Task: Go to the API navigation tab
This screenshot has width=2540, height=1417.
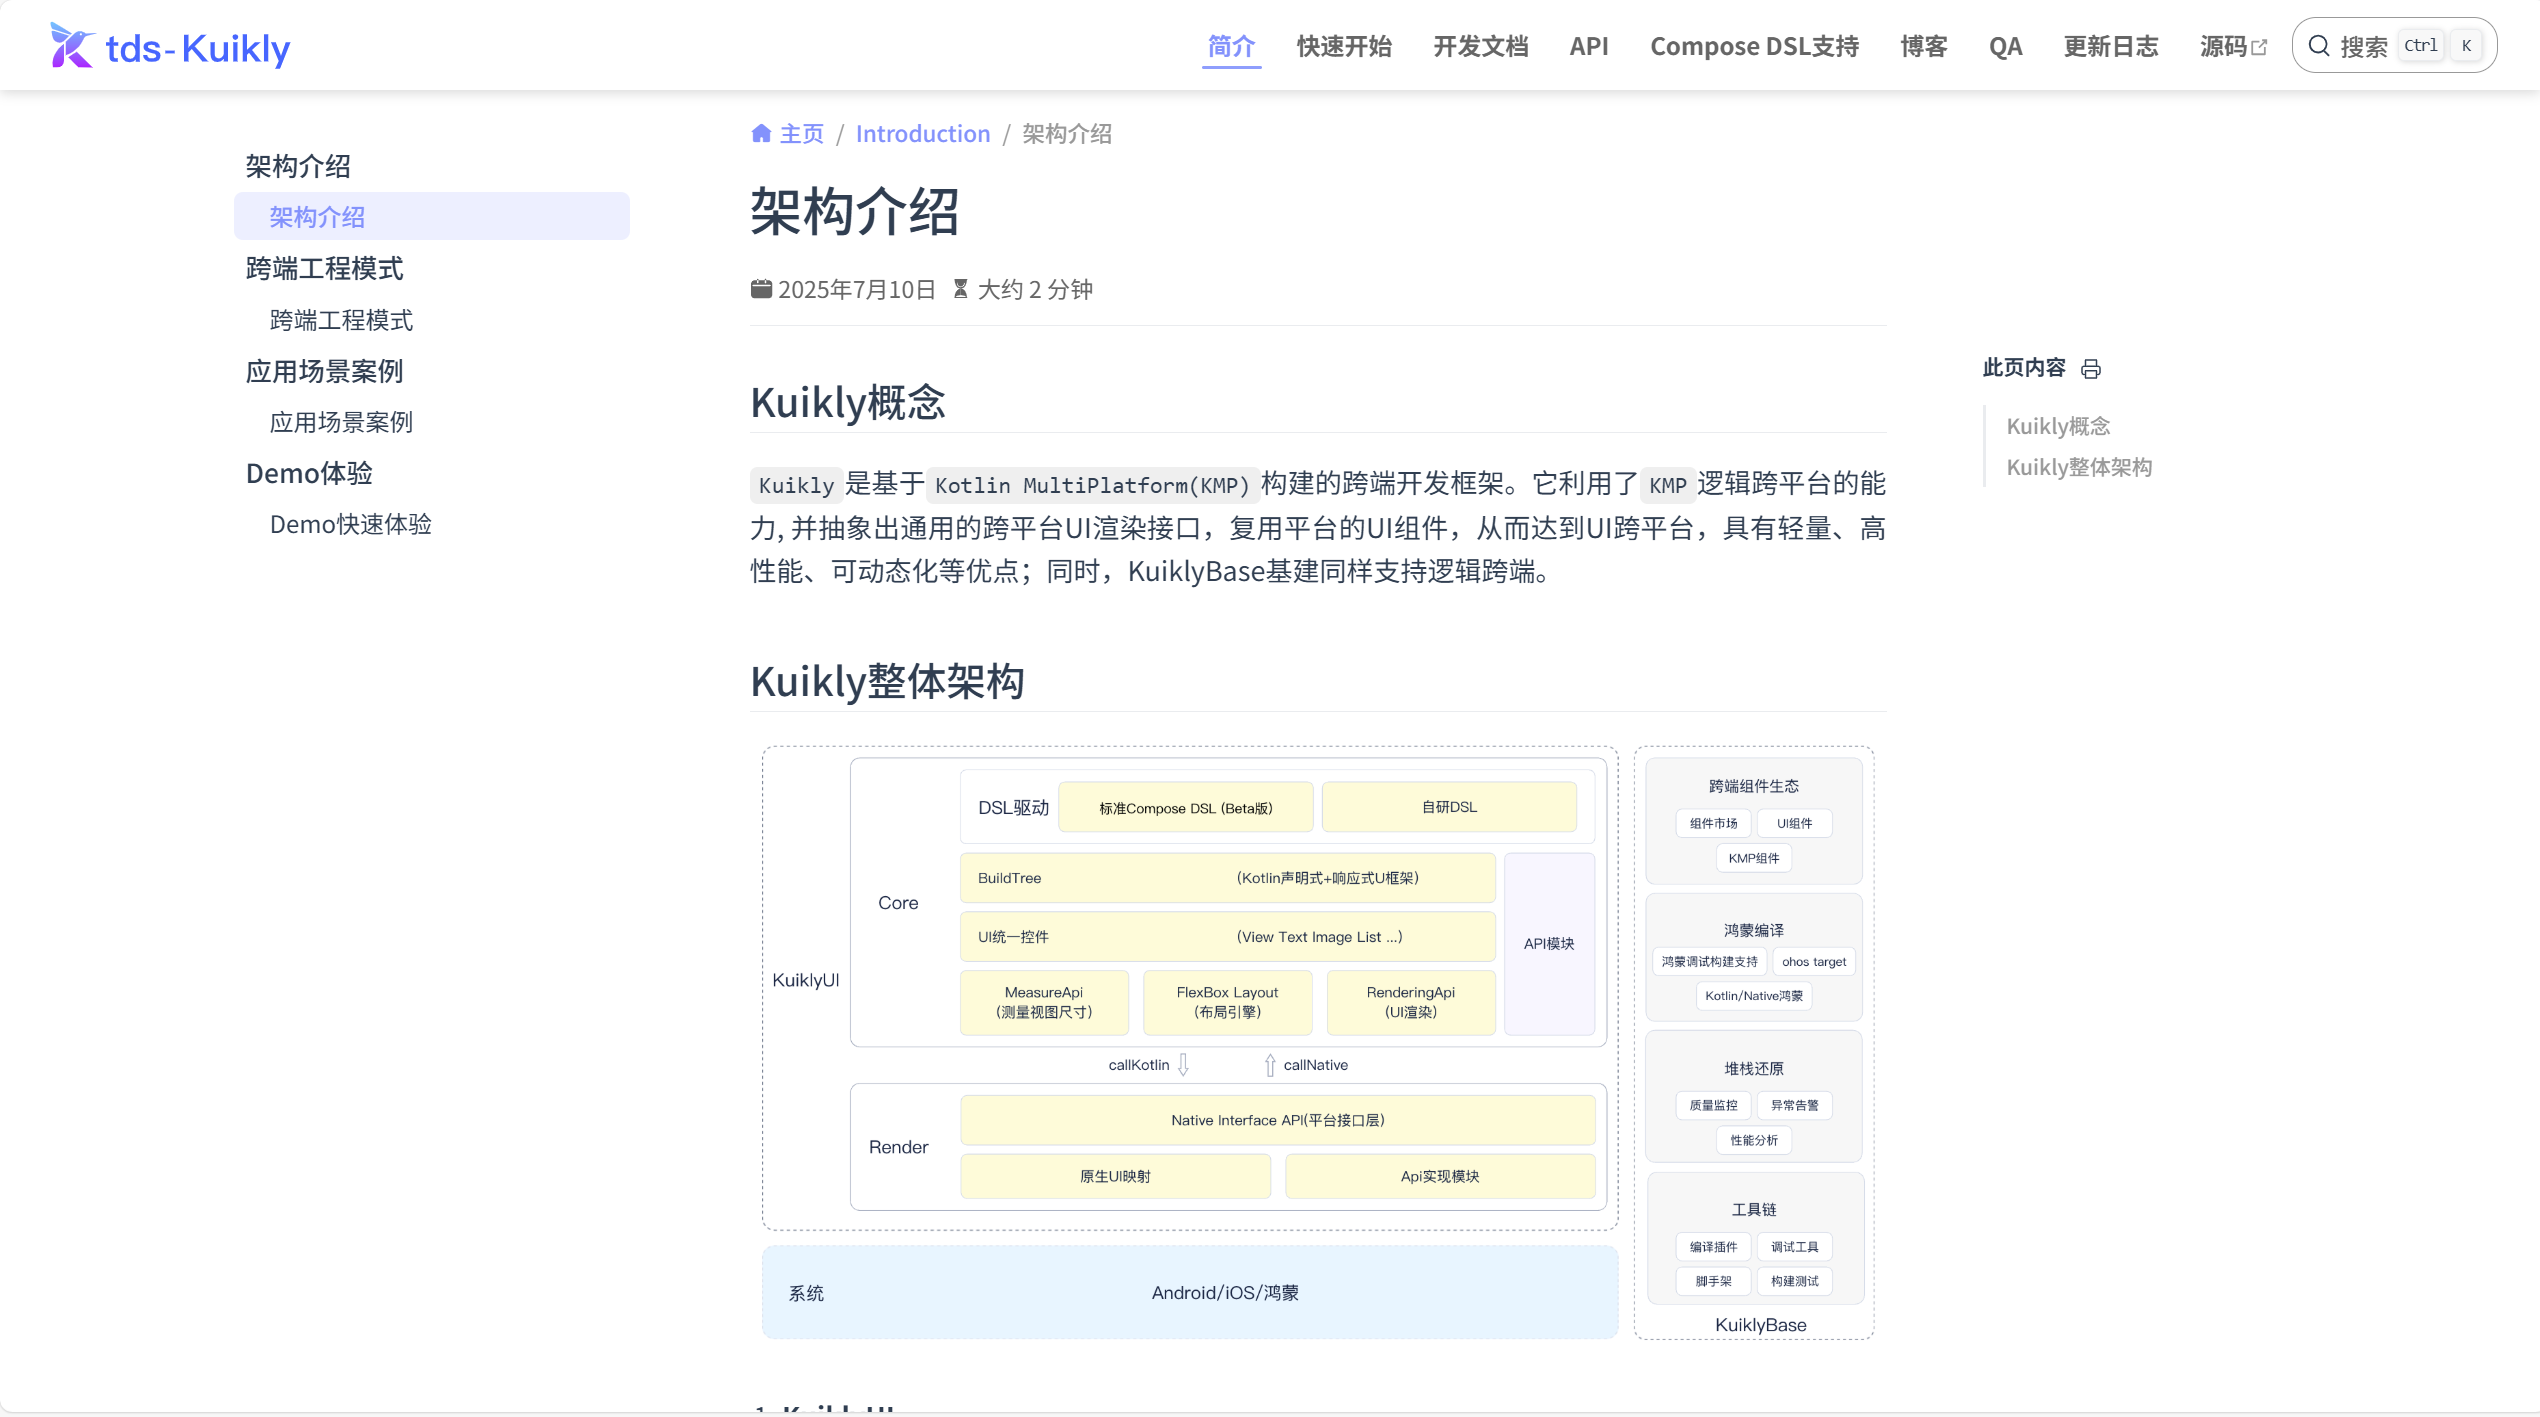Action: pos(1588,46)
